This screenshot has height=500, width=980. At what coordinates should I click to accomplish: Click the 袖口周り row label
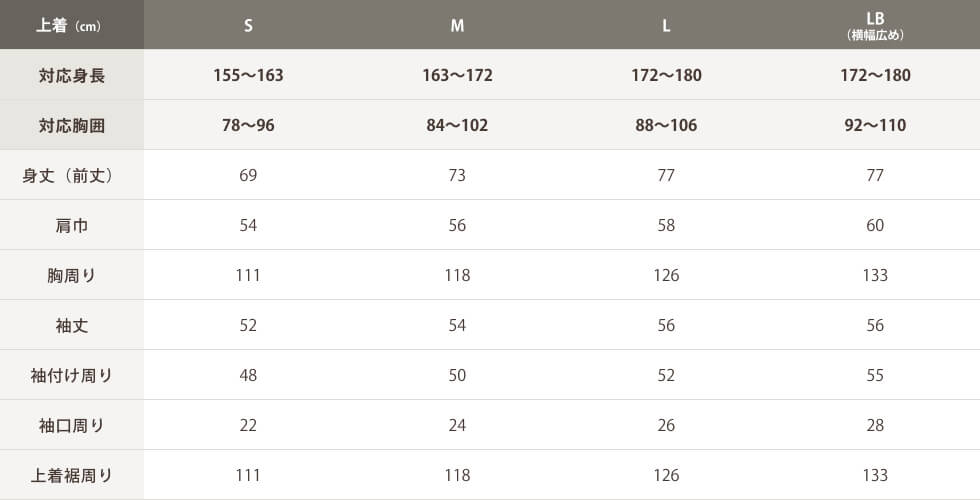(x=72, y=426)
